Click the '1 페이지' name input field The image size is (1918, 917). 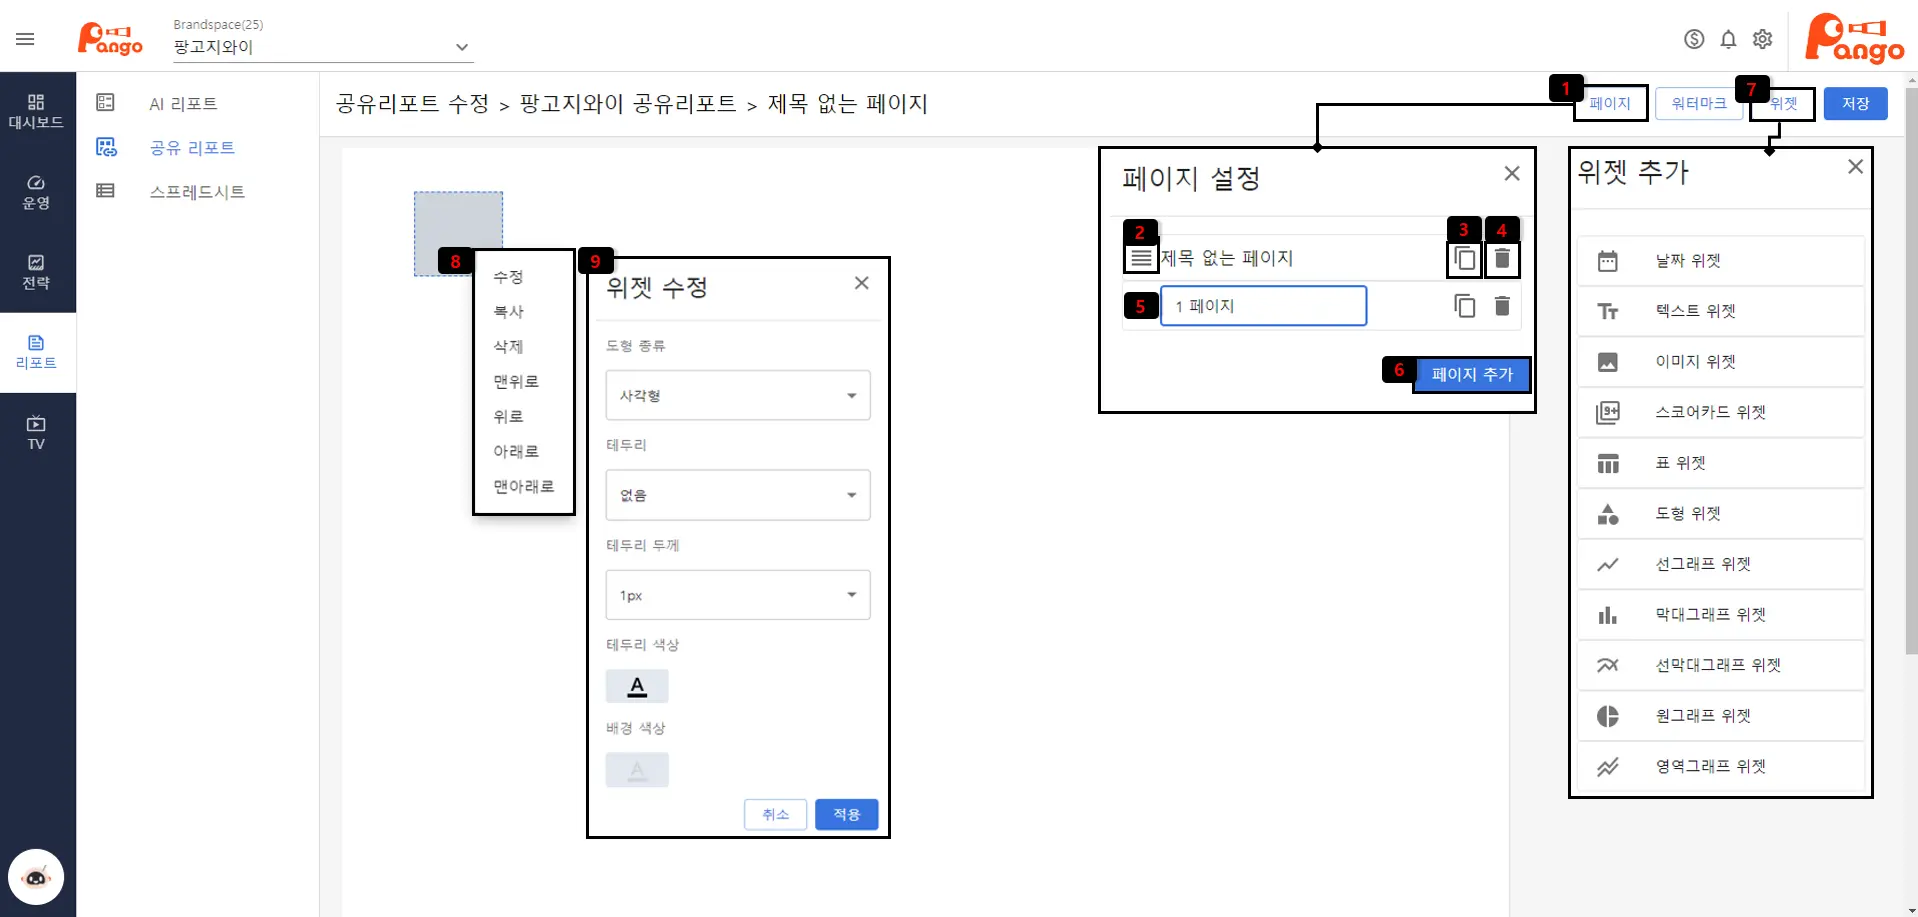pos(1263,306)
